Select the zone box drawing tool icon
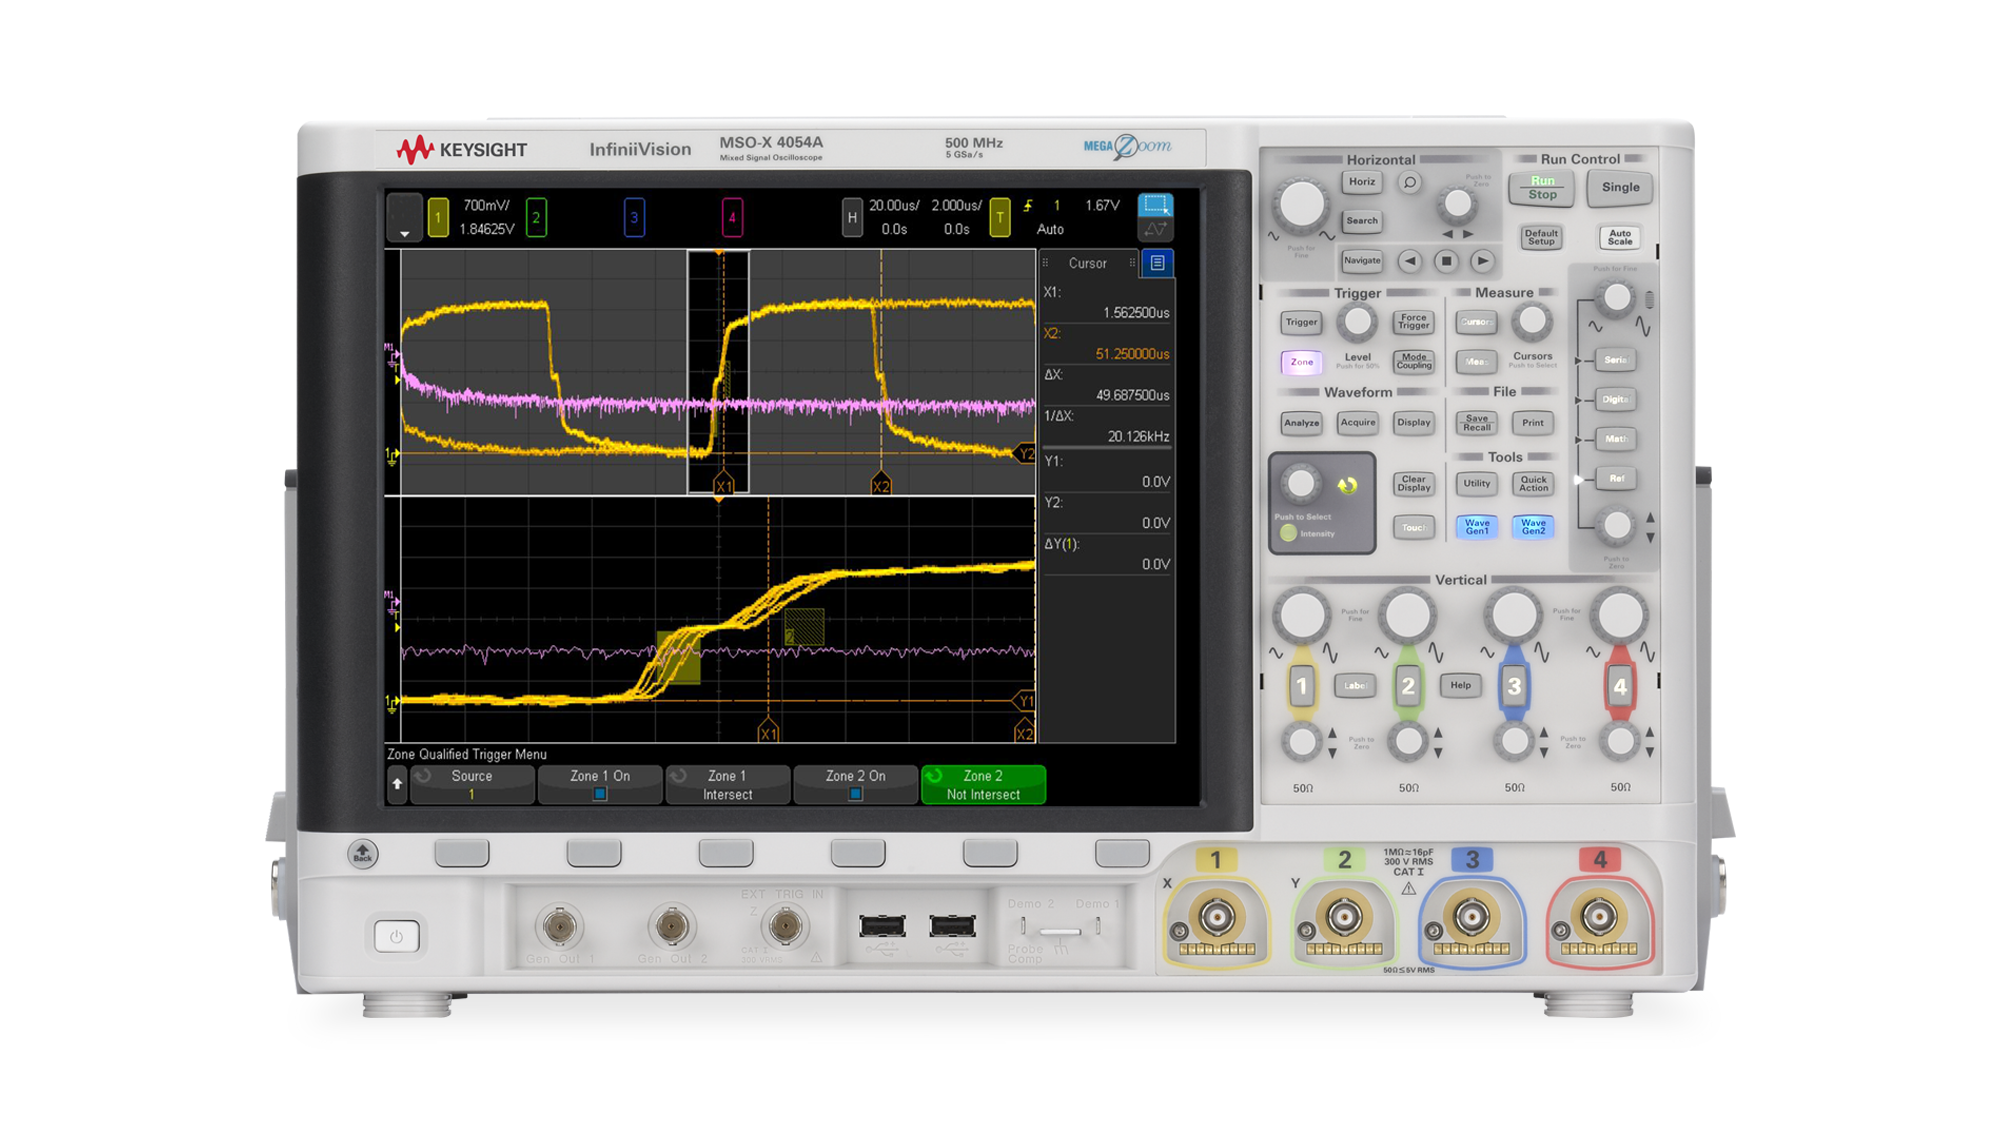The width and height of the screenshot is (2000, 1125). (1156, 205)
